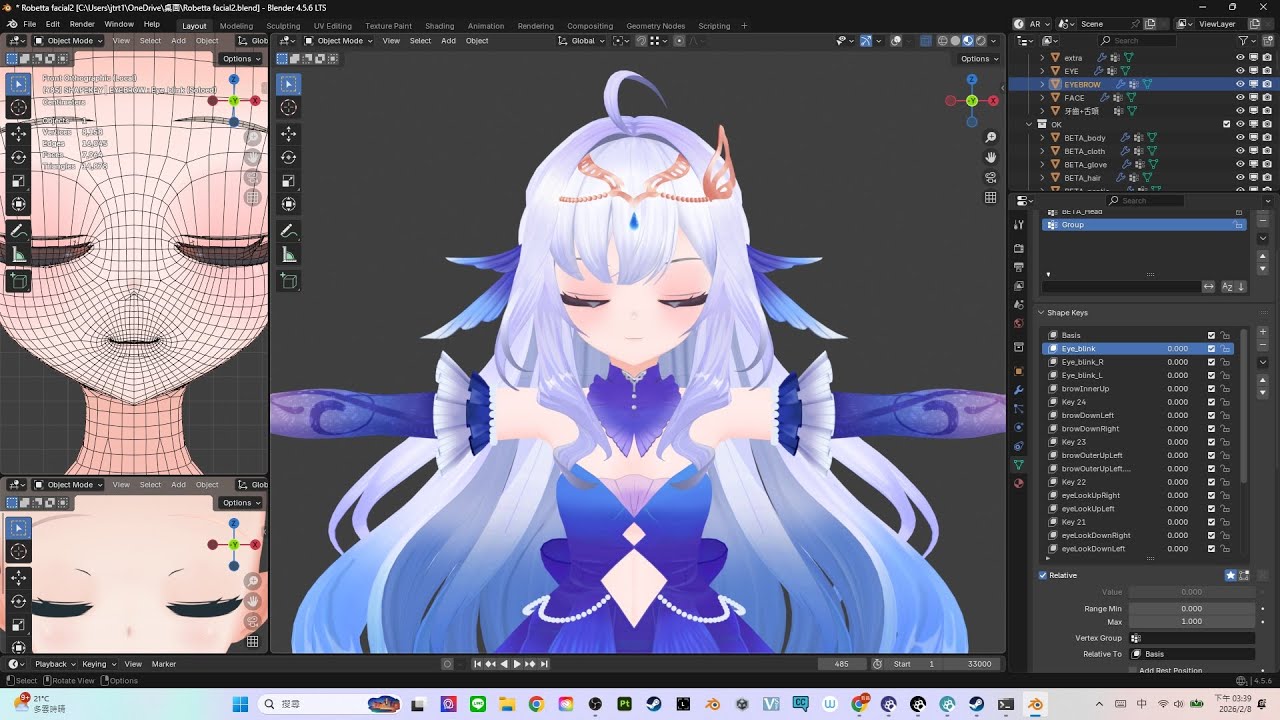
Task: Toggle the Add Rest Position checkbox
Action: point(1134,670)
